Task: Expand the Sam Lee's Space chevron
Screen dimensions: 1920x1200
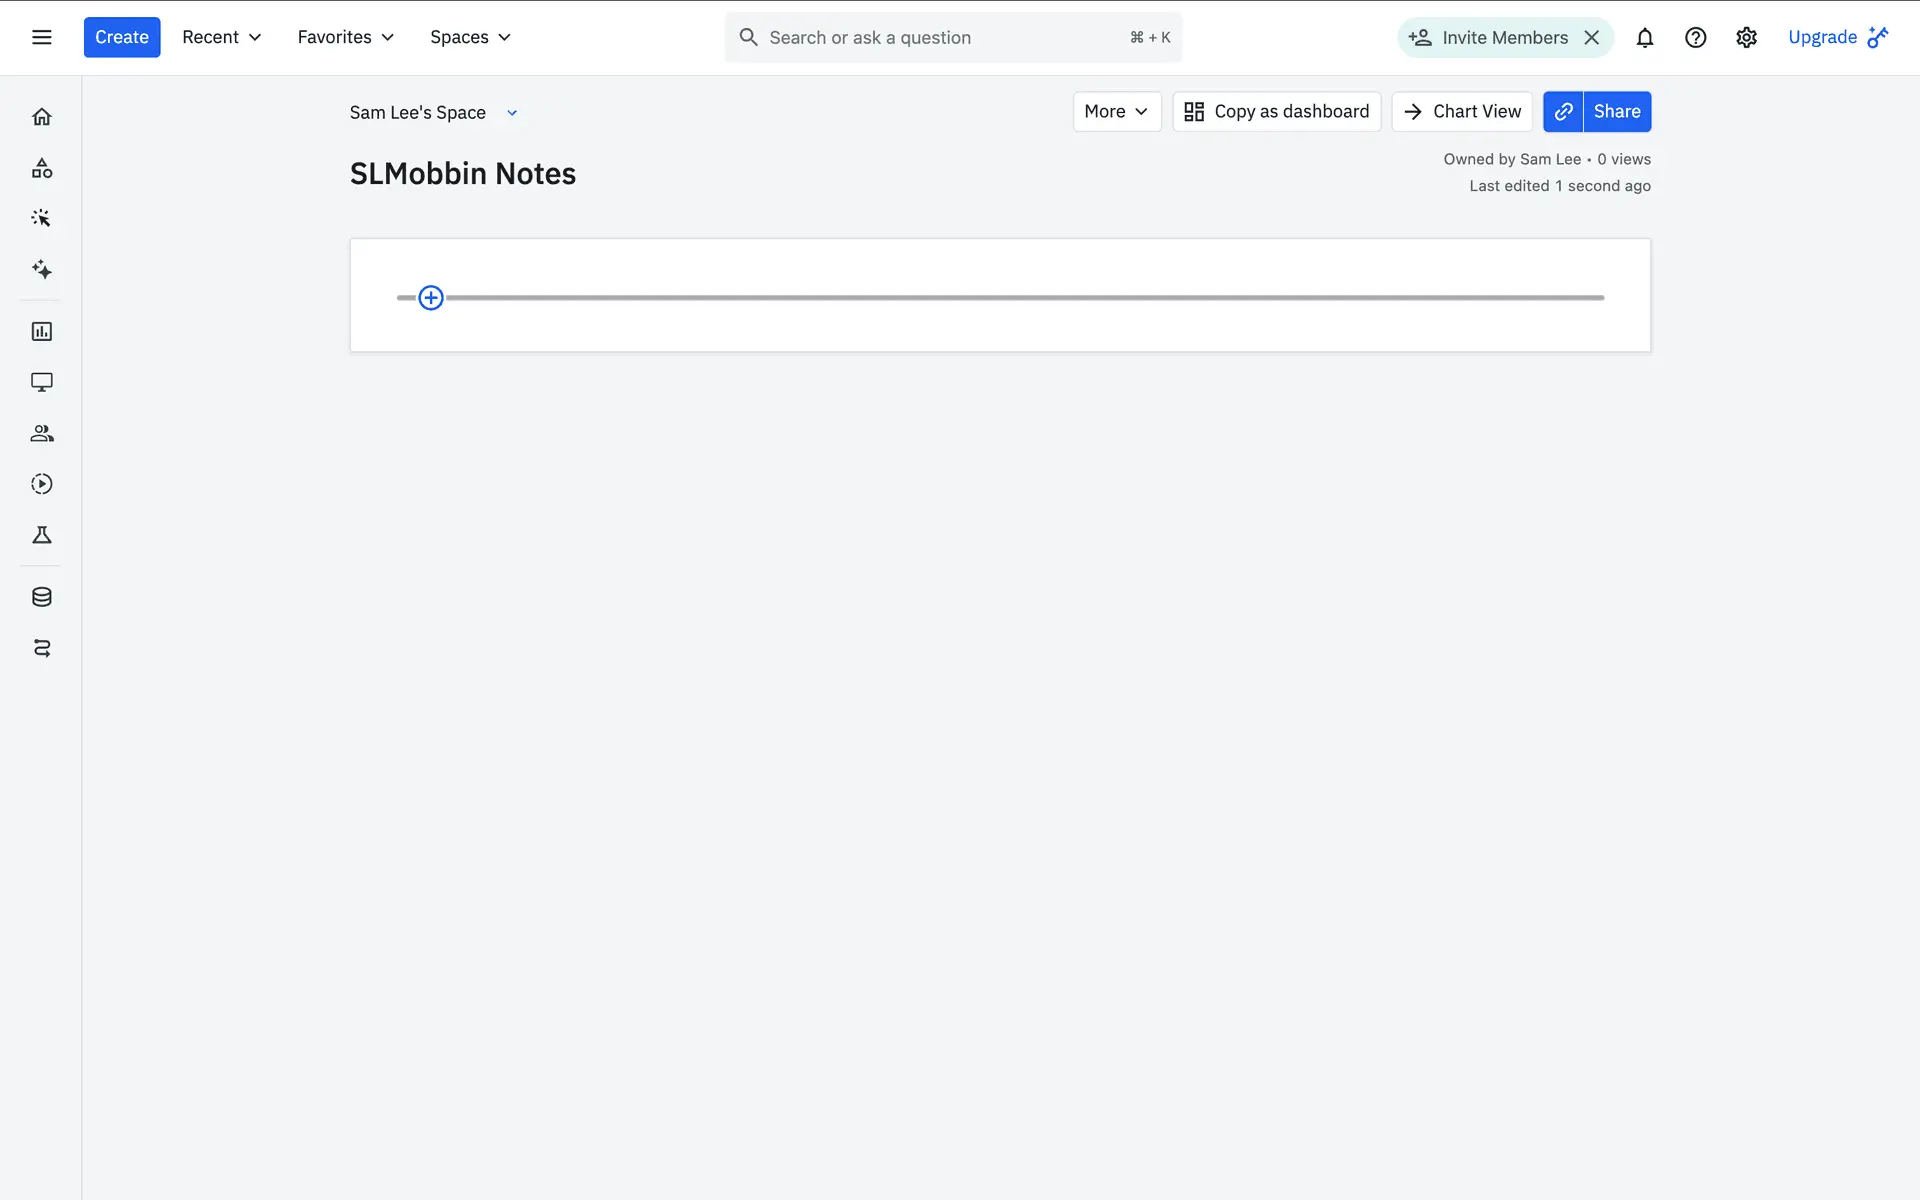Action: pos(512,113)
